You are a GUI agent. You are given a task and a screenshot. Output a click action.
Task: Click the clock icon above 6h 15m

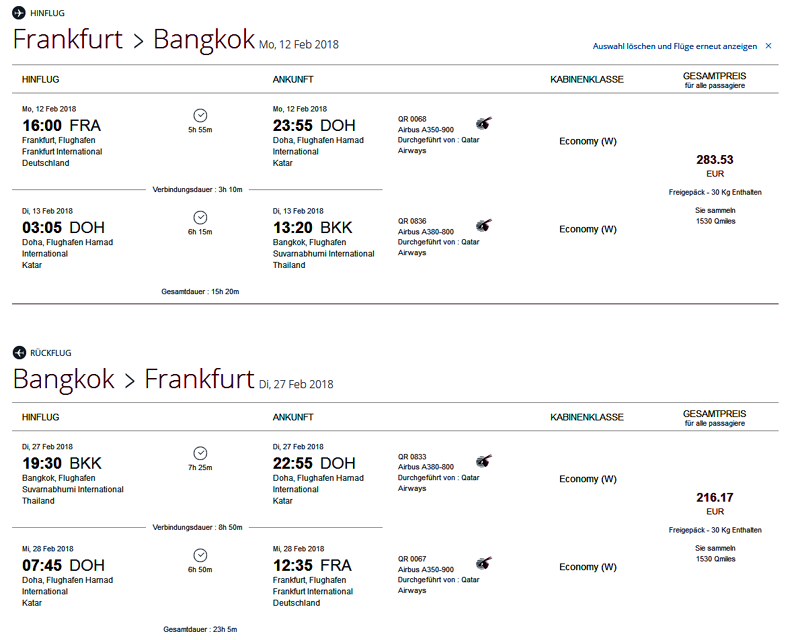point(200,217)
